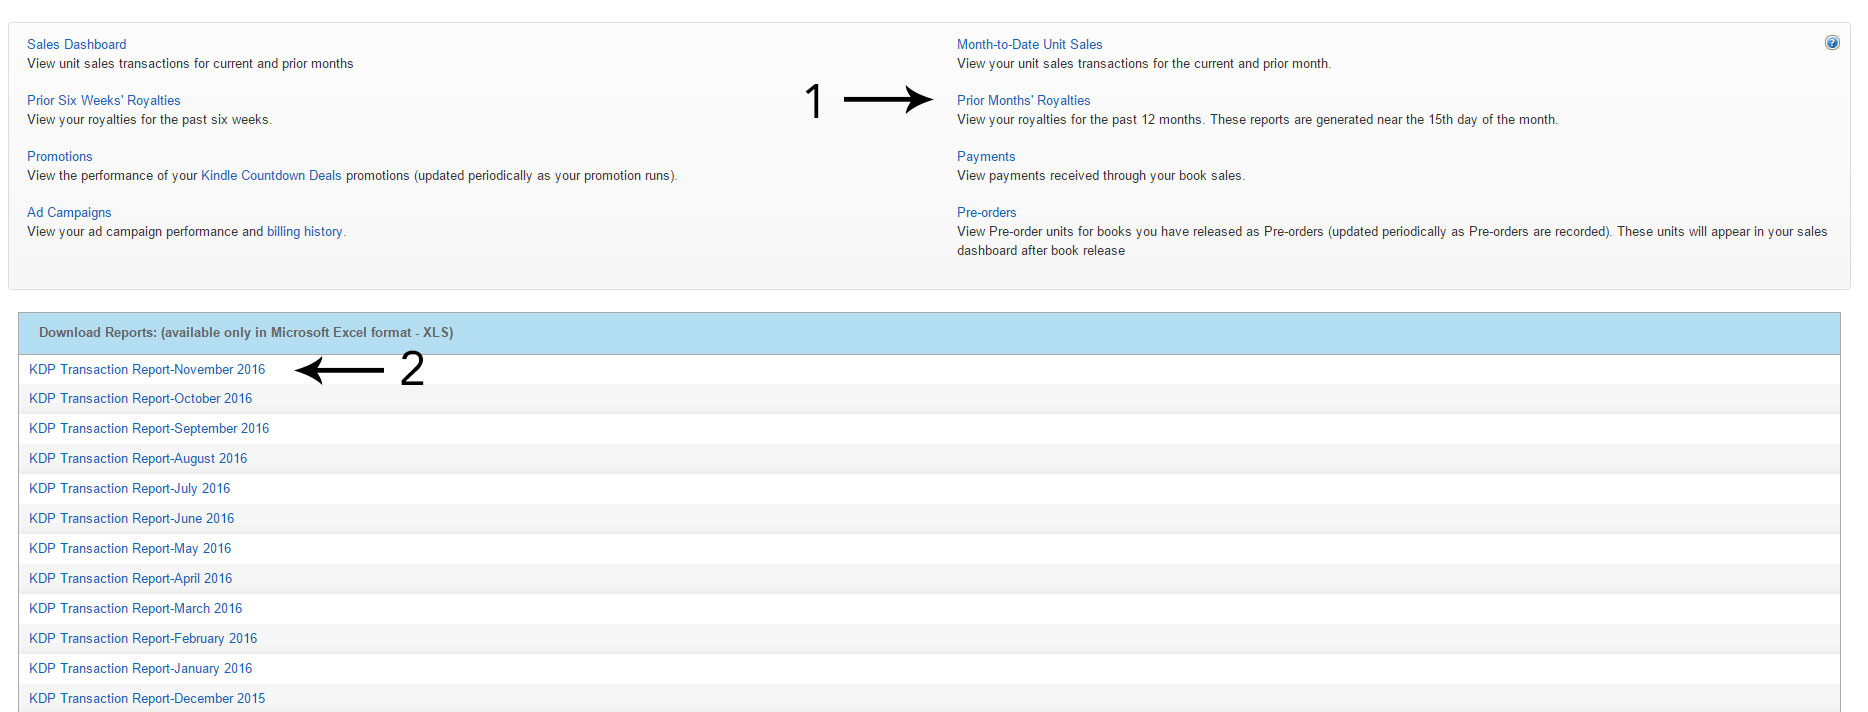Click description 'View unit sales transactions for current and prior months'
1868x712 pixels.
coord(190,63)
